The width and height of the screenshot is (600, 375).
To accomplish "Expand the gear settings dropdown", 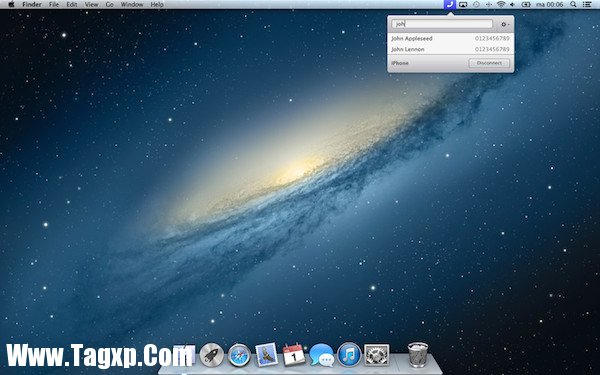I will click(505, 24).
